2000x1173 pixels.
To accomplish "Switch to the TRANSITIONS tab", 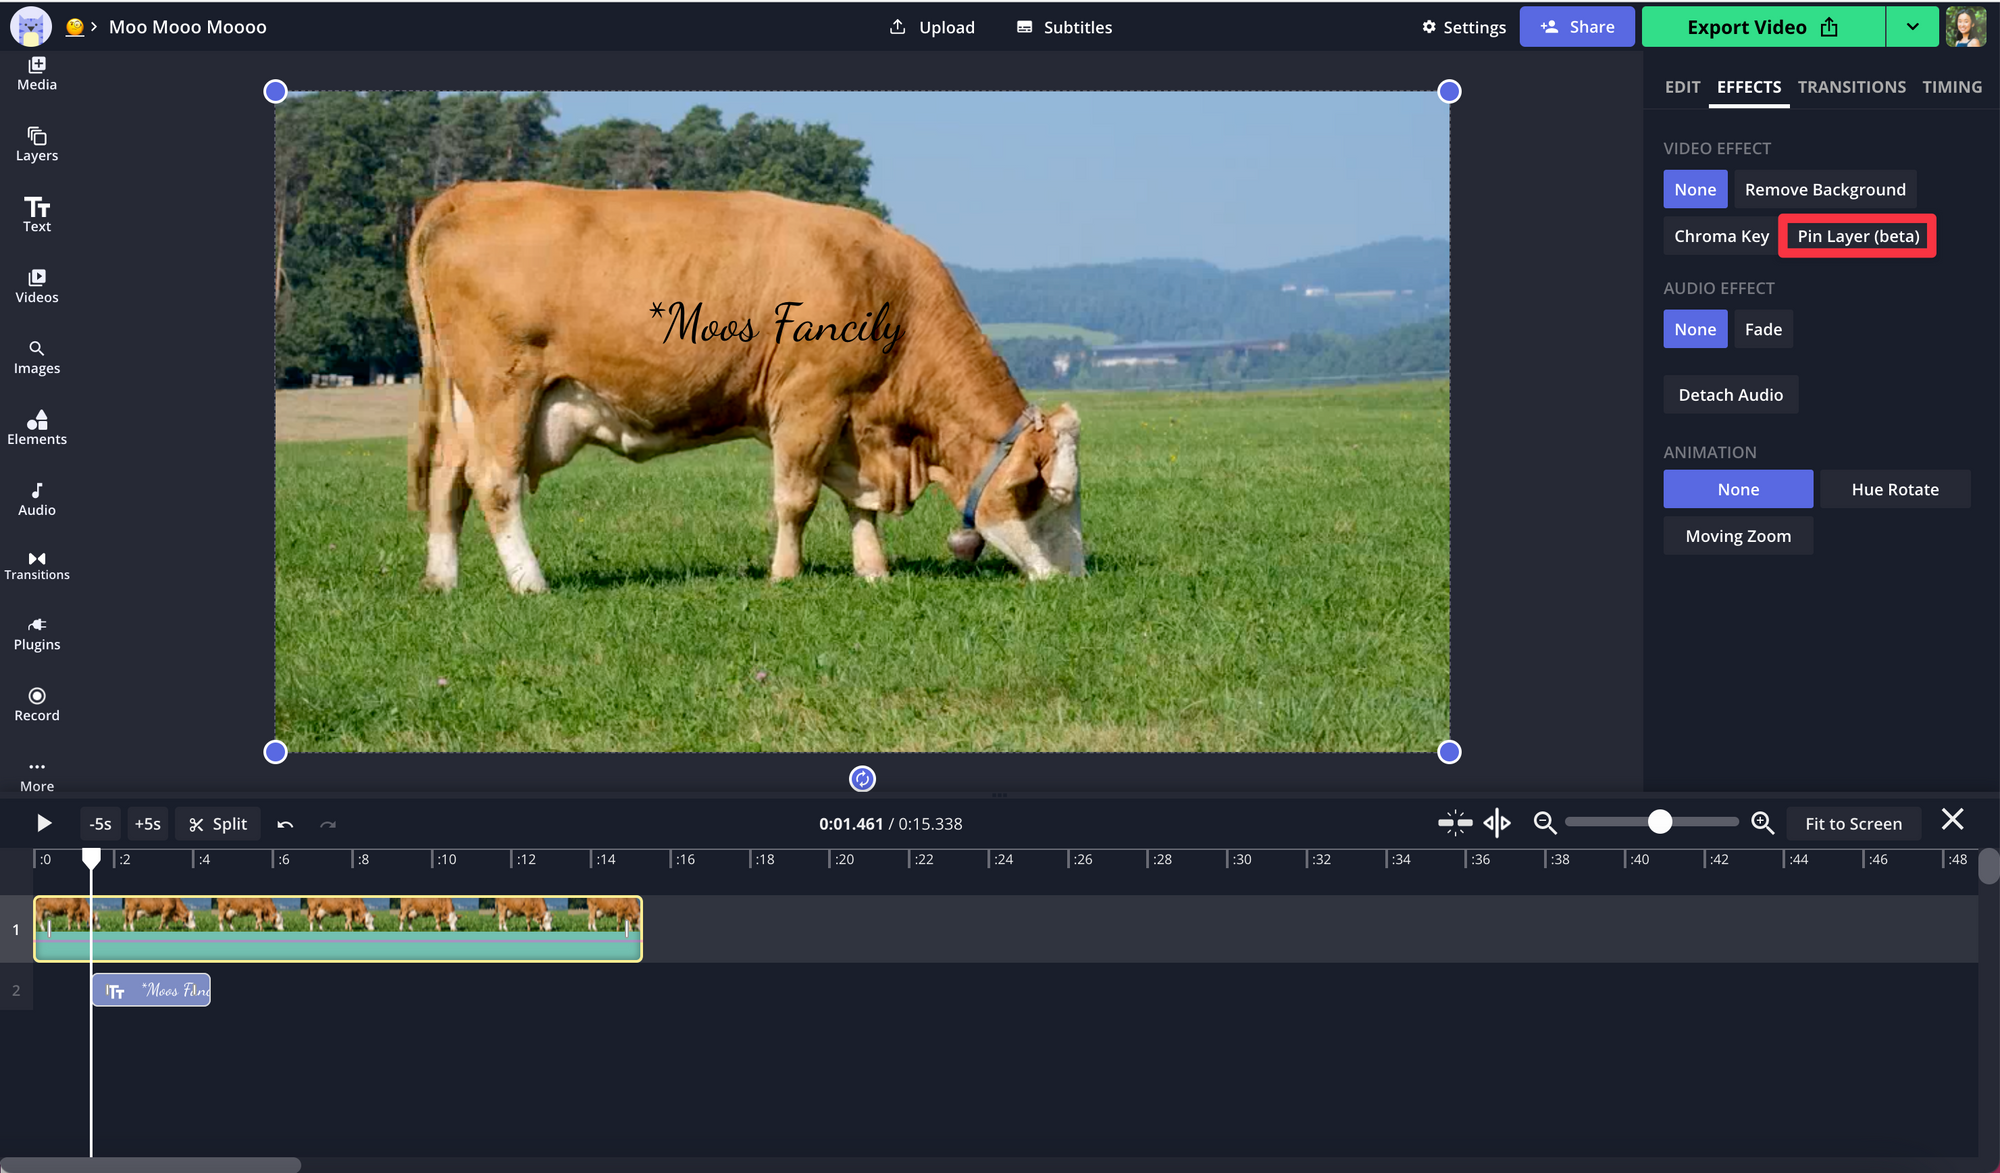I will click(1851, 87).
